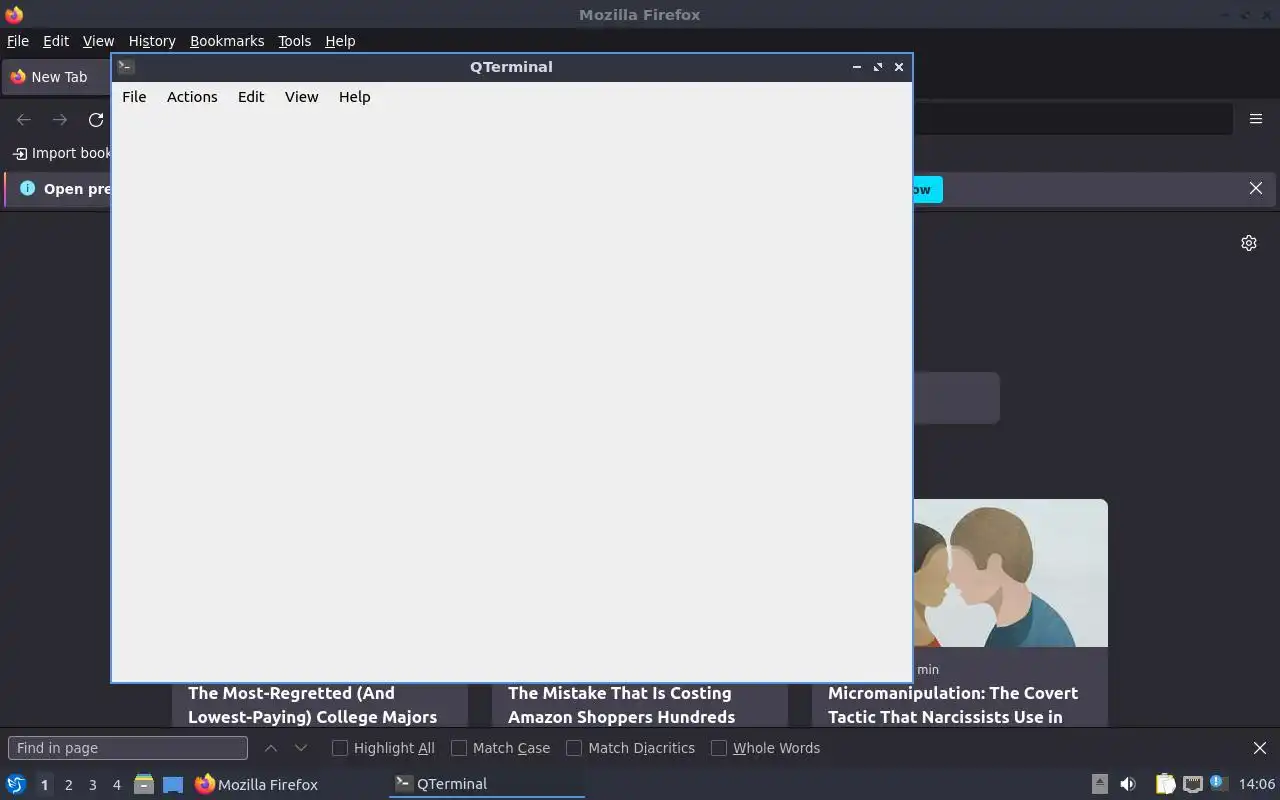Image resolution: width=1280 pixels, height=800 pixels.
Task: Open The Mistake Costing Amazon Shoppers article
Action: 621,705
